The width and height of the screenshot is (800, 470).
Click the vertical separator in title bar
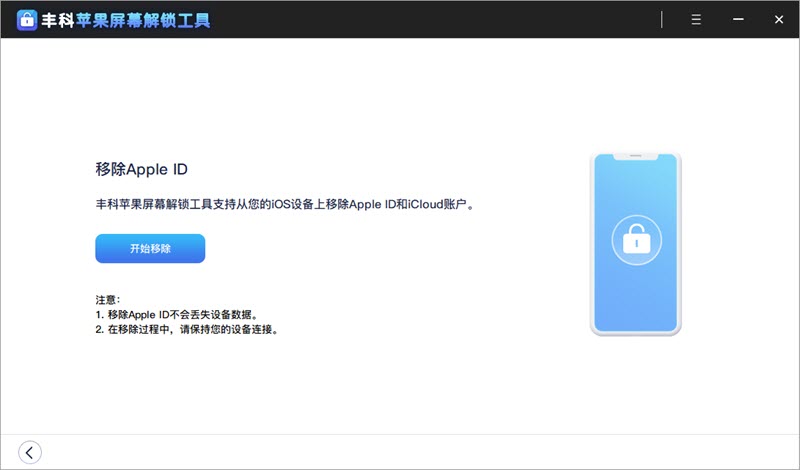point(662,20)
